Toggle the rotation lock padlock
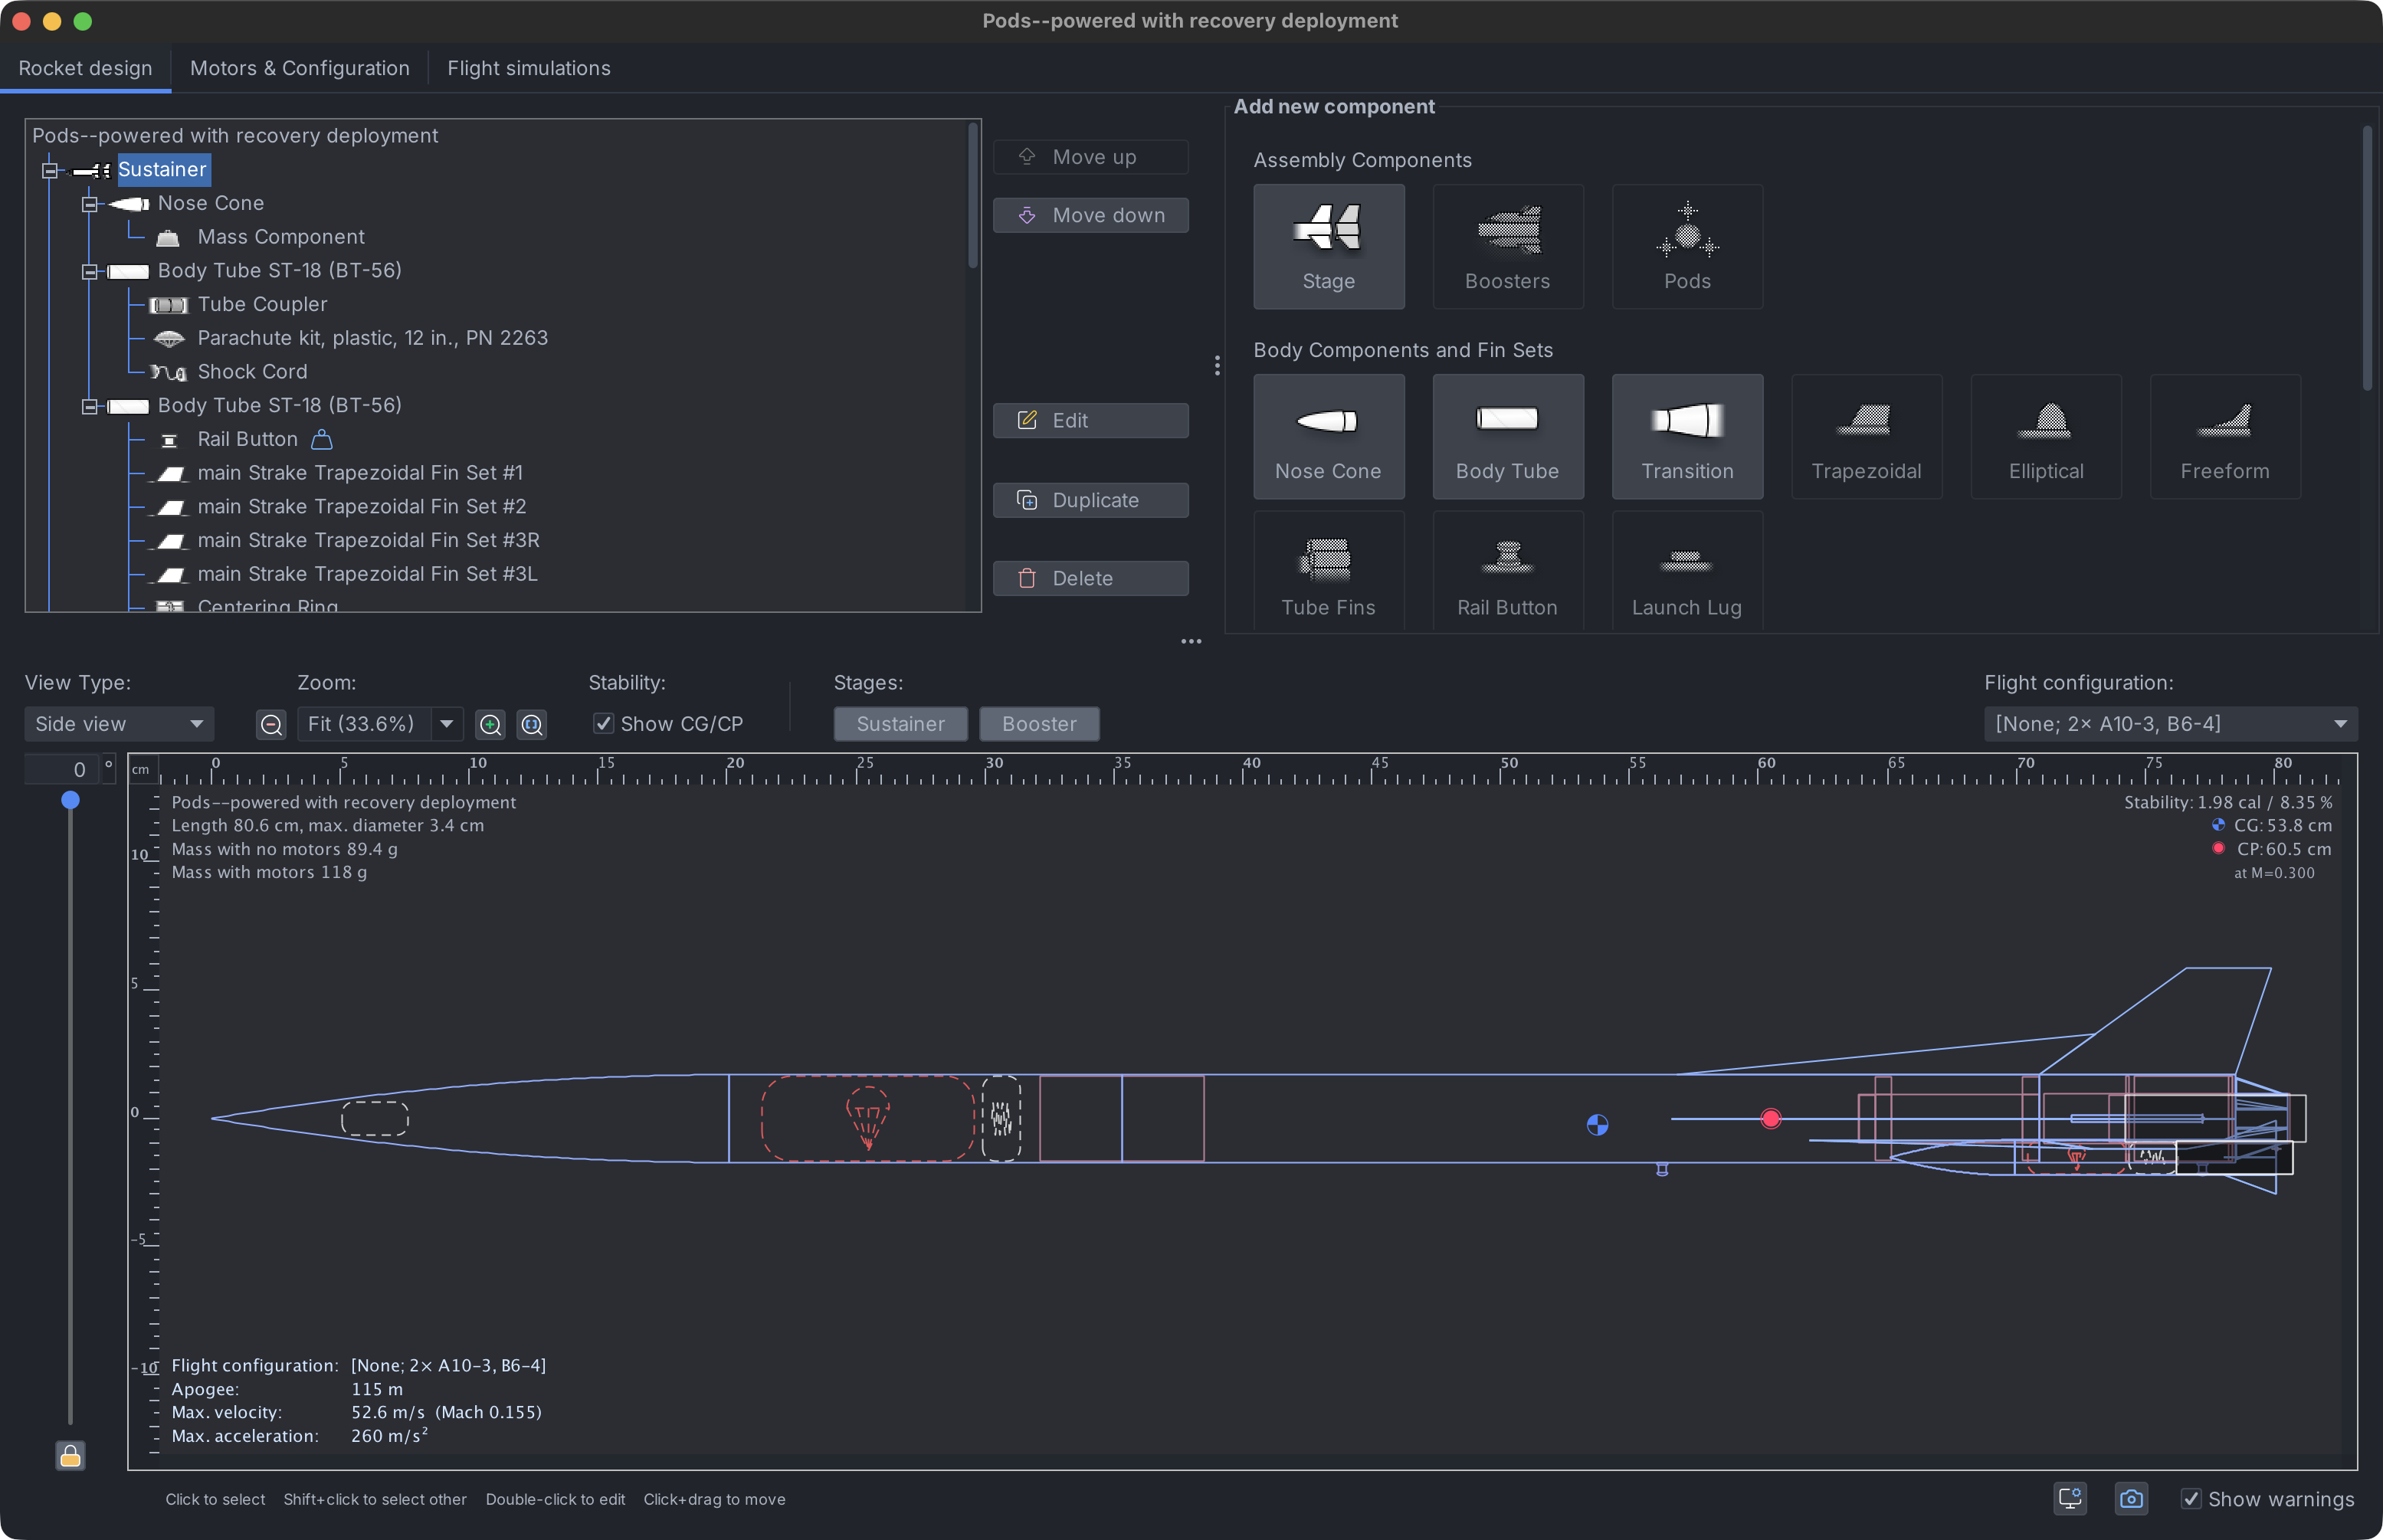 [x=70, y=1456]
